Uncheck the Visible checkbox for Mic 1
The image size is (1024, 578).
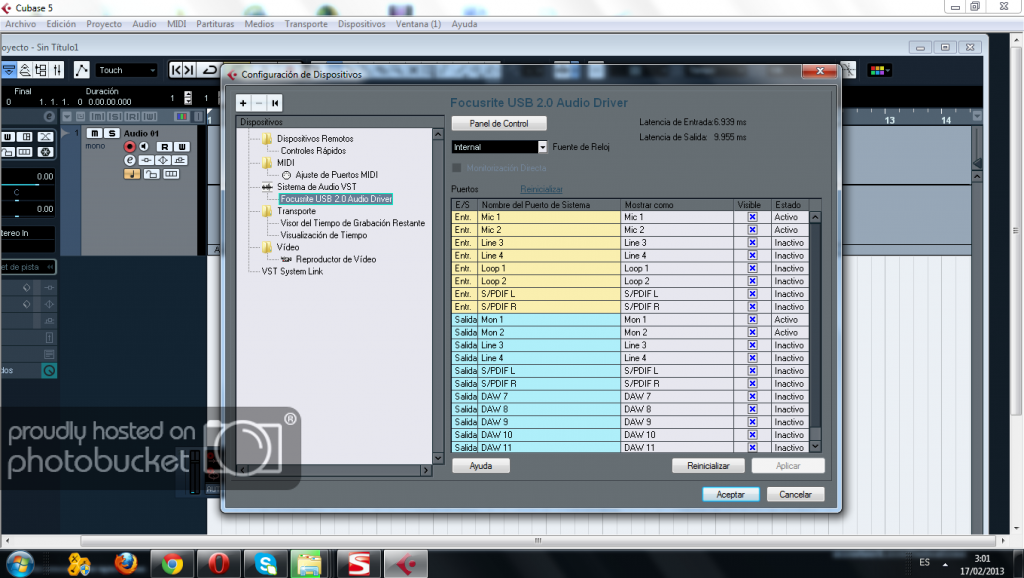click(x=752, y=217)
